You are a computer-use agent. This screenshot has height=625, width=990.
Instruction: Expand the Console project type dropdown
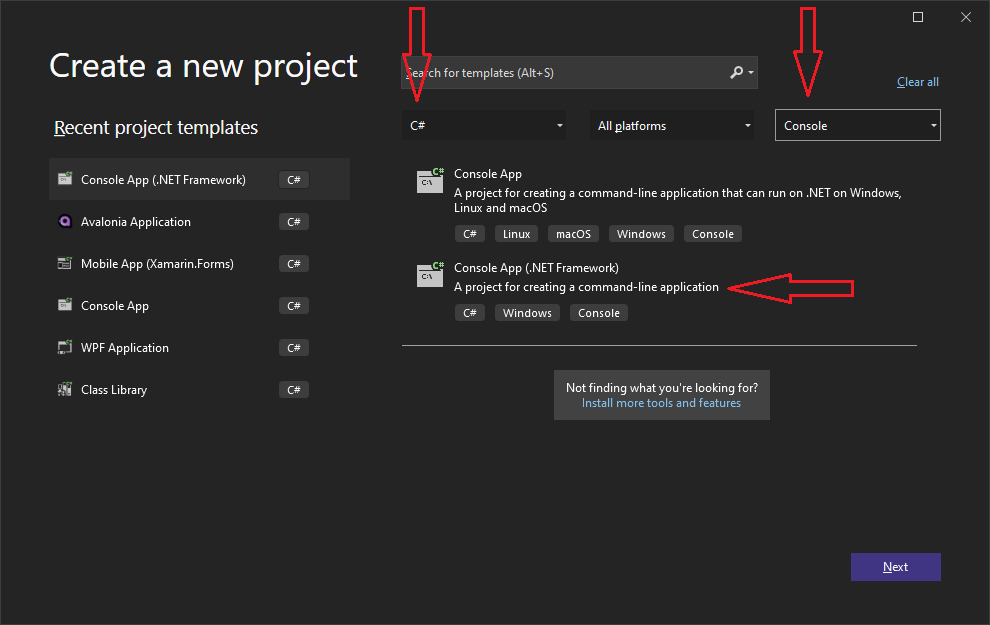(857, 126)
